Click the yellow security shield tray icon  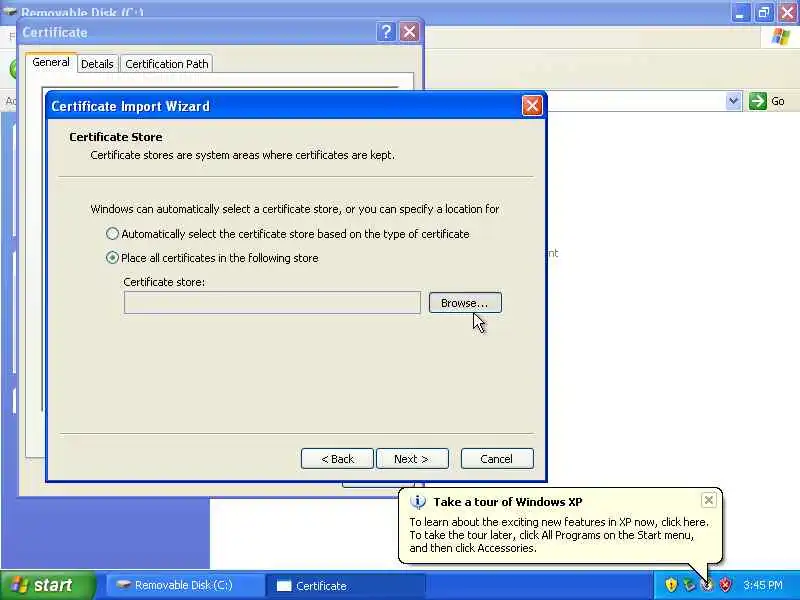[x=671, y=585]
